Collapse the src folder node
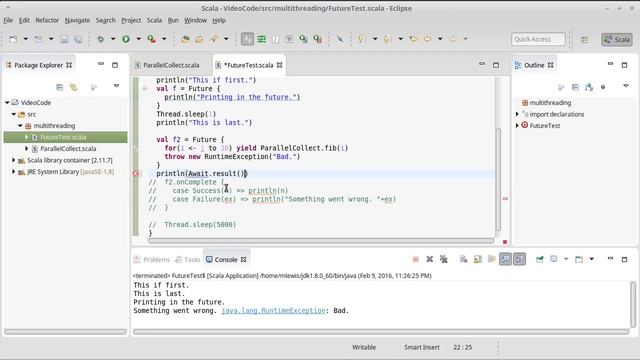The image size is (640, 360). pos(14,114)
